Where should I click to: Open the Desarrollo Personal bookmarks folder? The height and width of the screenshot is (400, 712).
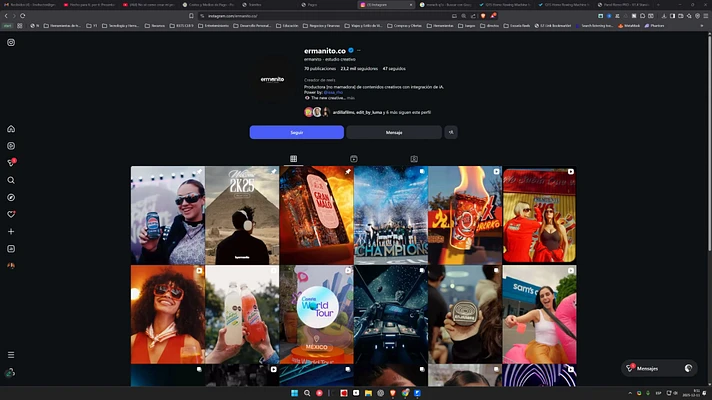click(x=253, y=26)
